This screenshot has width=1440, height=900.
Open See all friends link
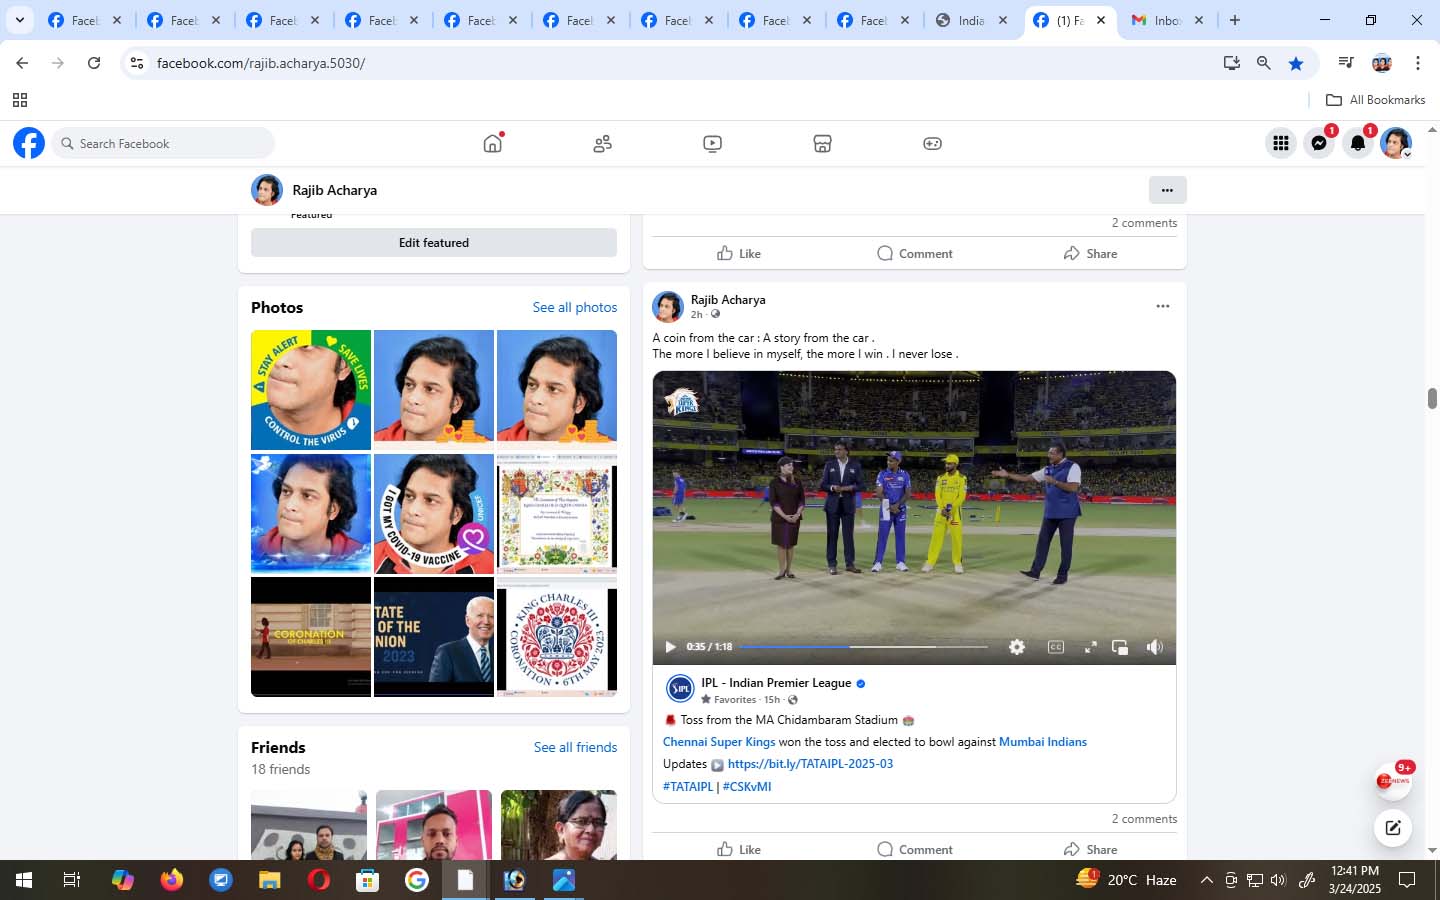pos(575,747)
